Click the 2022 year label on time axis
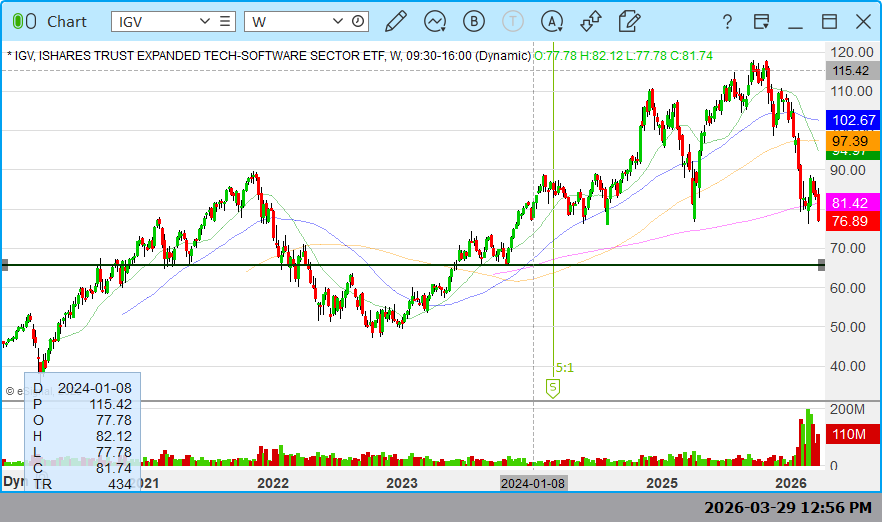The height and width of the screenshot is (522, 882). (273, 483)
